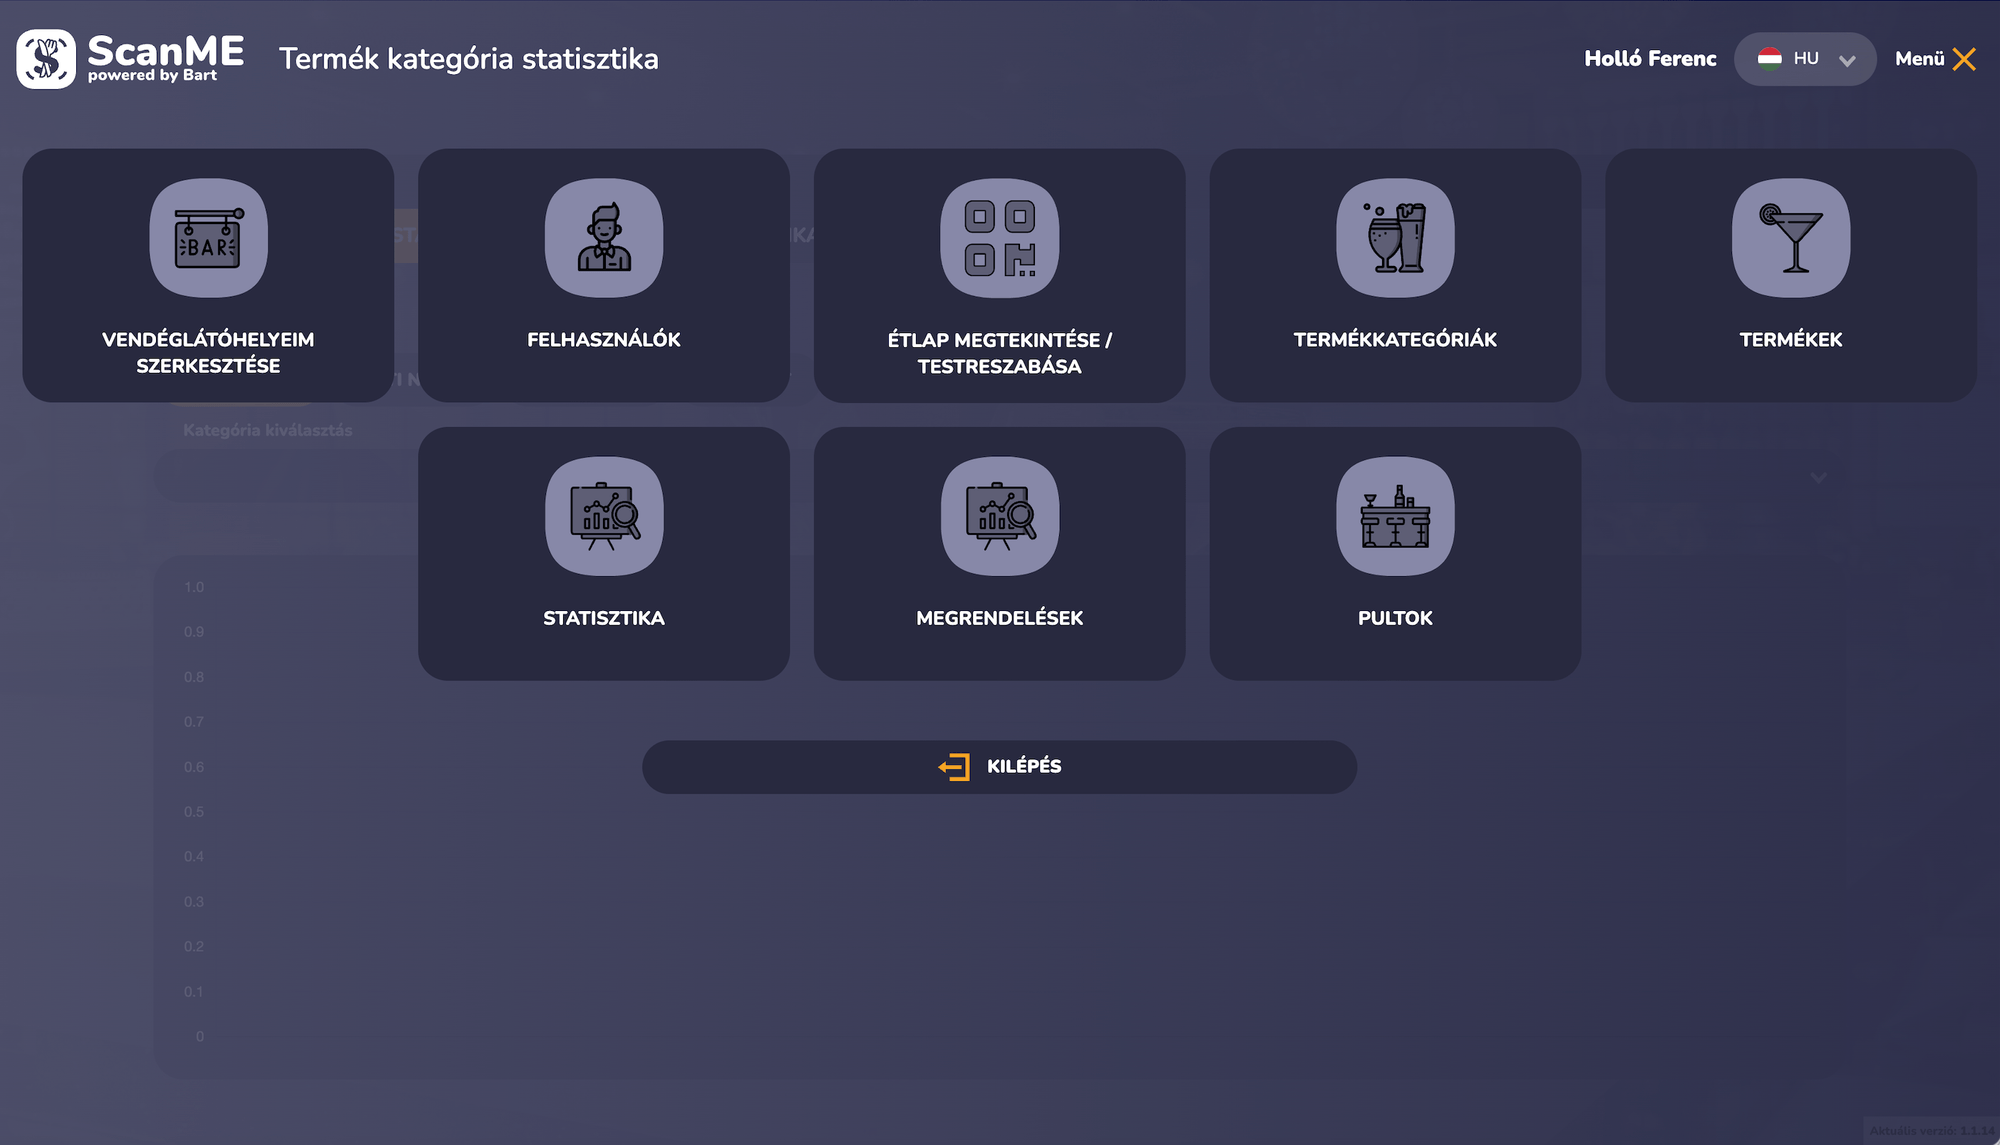Click the waiter icon for Felhasználók
Screen dimensions: 2000x1145
point(604,238)
